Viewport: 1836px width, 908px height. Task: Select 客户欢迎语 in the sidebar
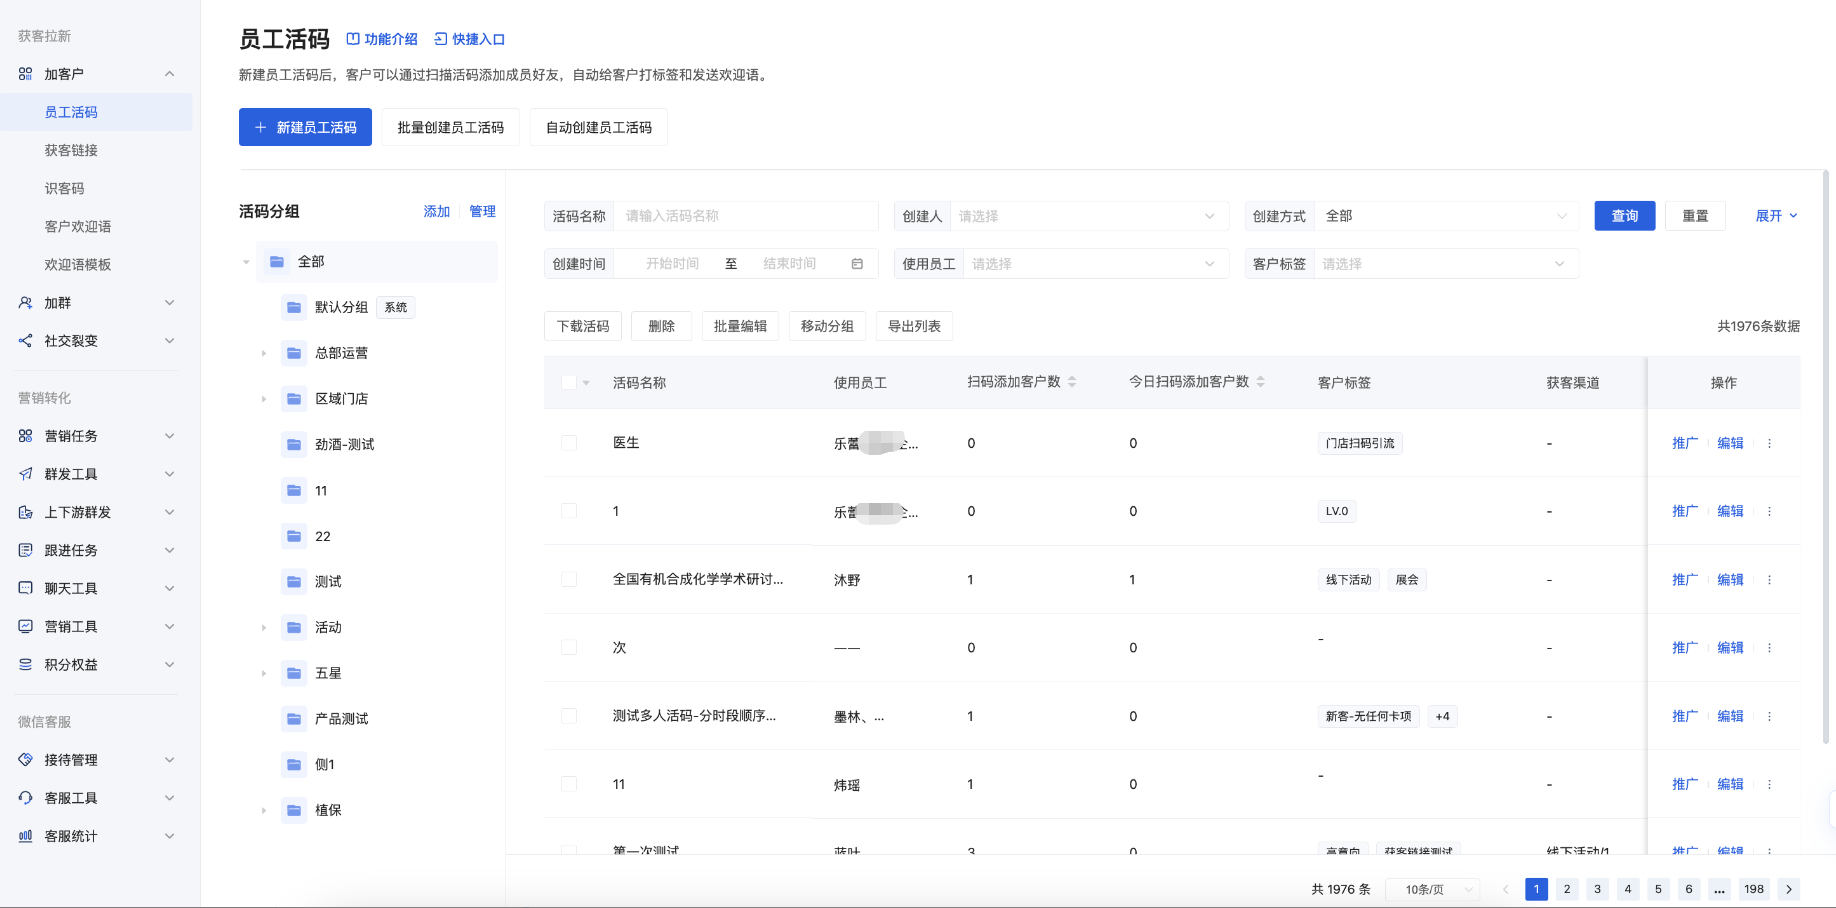point(78,226)
